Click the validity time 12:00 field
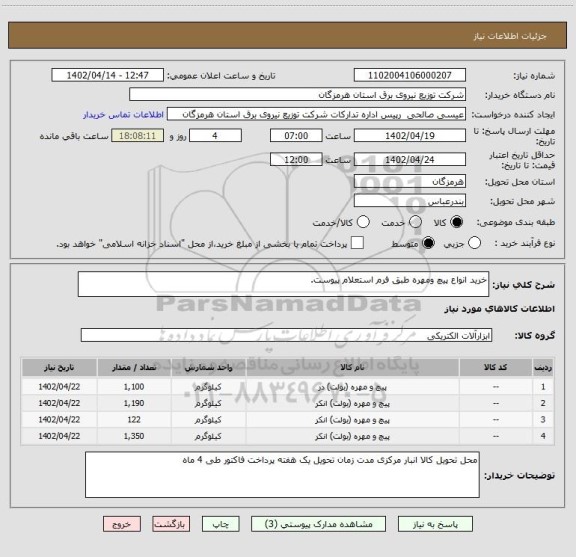The width and height of the screenshot is (576, 557). click(x=296, y=159)
